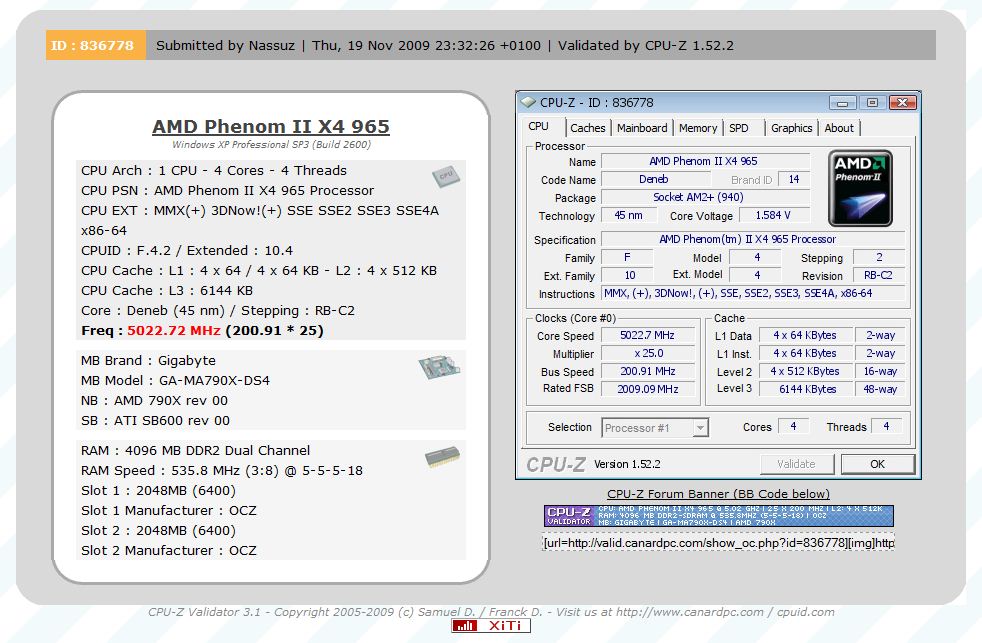982x643 pixels.
Task: Click the CPU-Z Forum Banner link
Action: pos(718,494)
